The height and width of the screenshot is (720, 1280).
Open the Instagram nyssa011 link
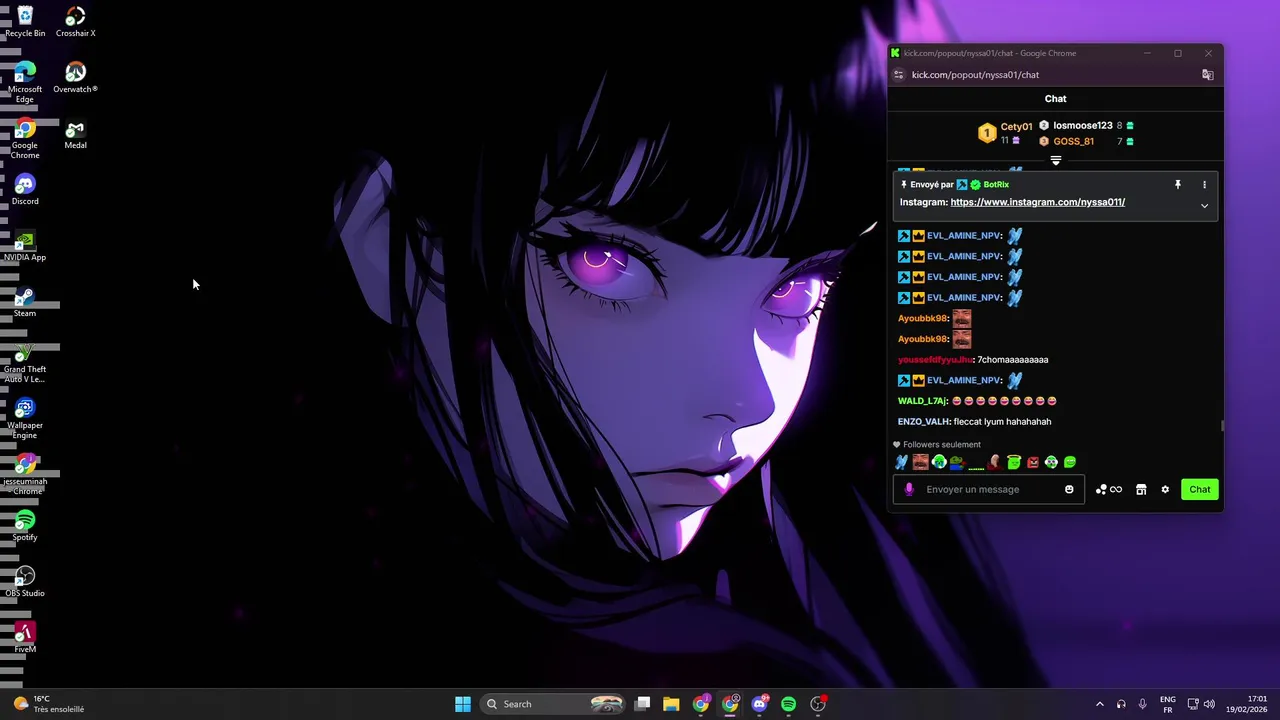pos(1037,202)
